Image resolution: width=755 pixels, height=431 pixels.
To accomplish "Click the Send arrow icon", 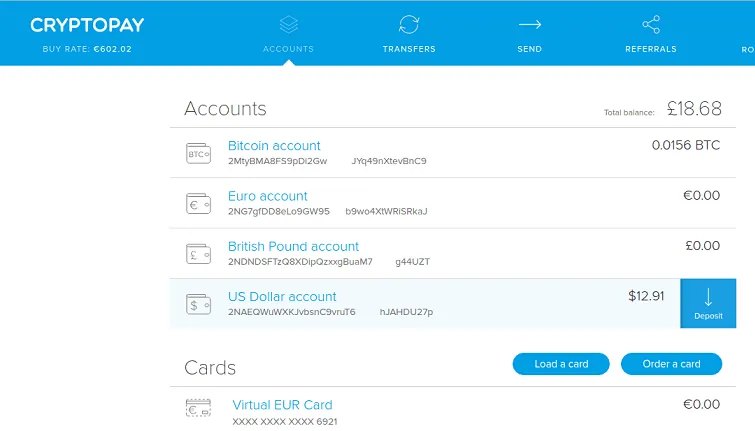I will (530, 25).
